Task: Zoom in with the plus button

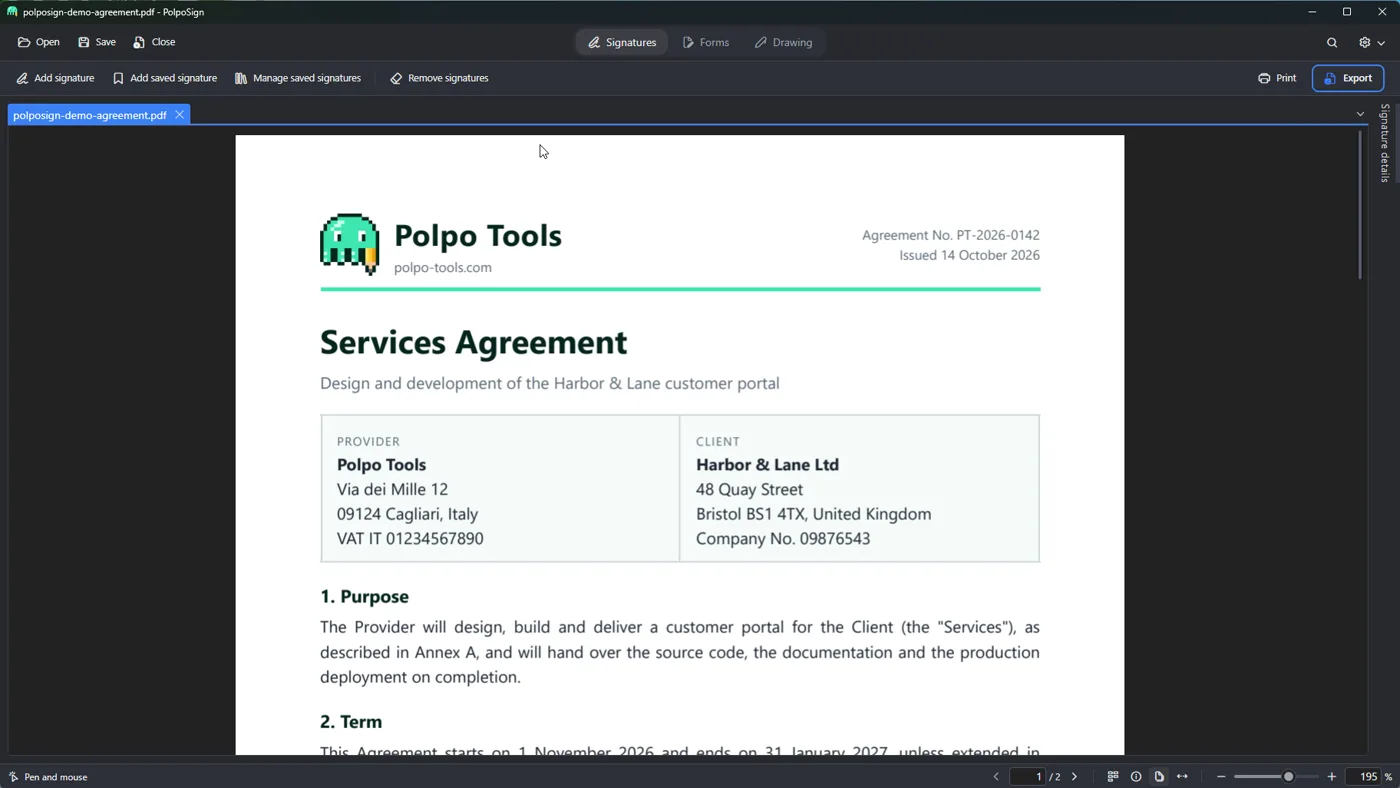Action: point(1332,777)
